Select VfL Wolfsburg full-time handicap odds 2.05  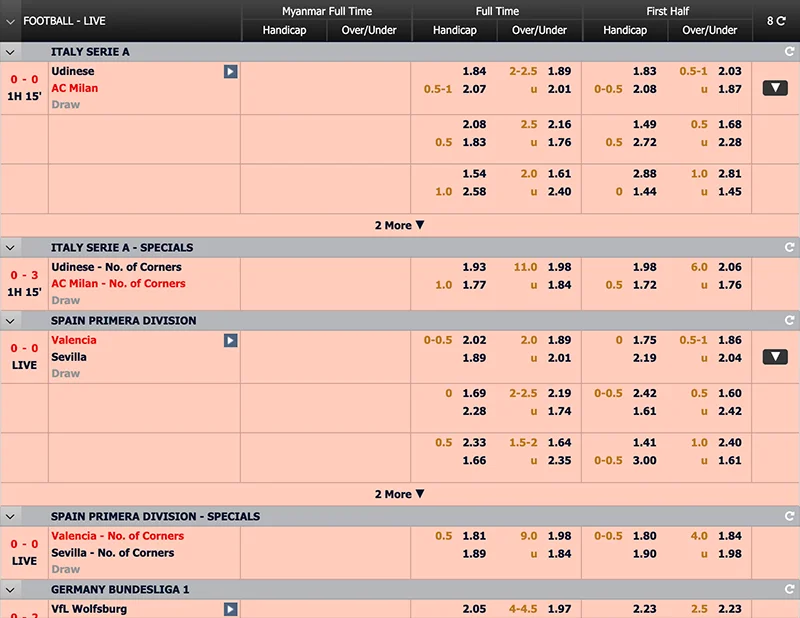point(474,609)
